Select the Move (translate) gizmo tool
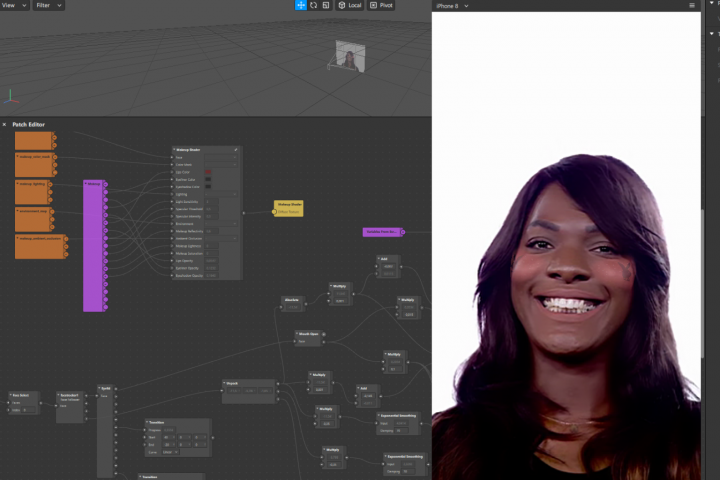 [x=300, y=5]
